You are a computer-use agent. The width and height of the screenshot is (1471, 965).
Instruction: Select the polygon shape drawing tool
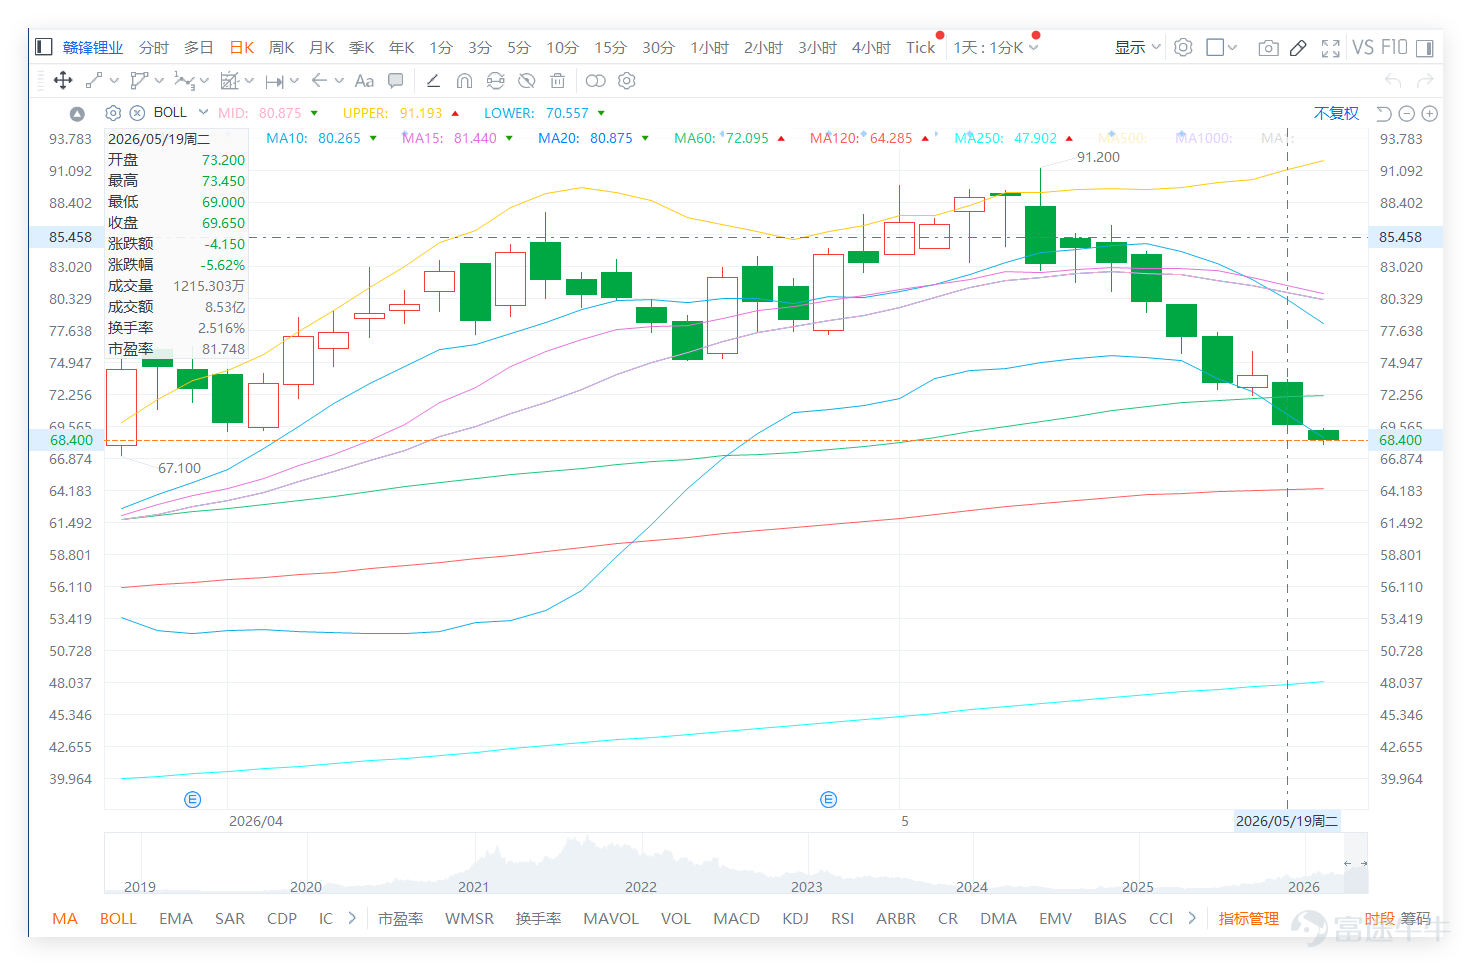pyautogui.click(x=139, y=81)
